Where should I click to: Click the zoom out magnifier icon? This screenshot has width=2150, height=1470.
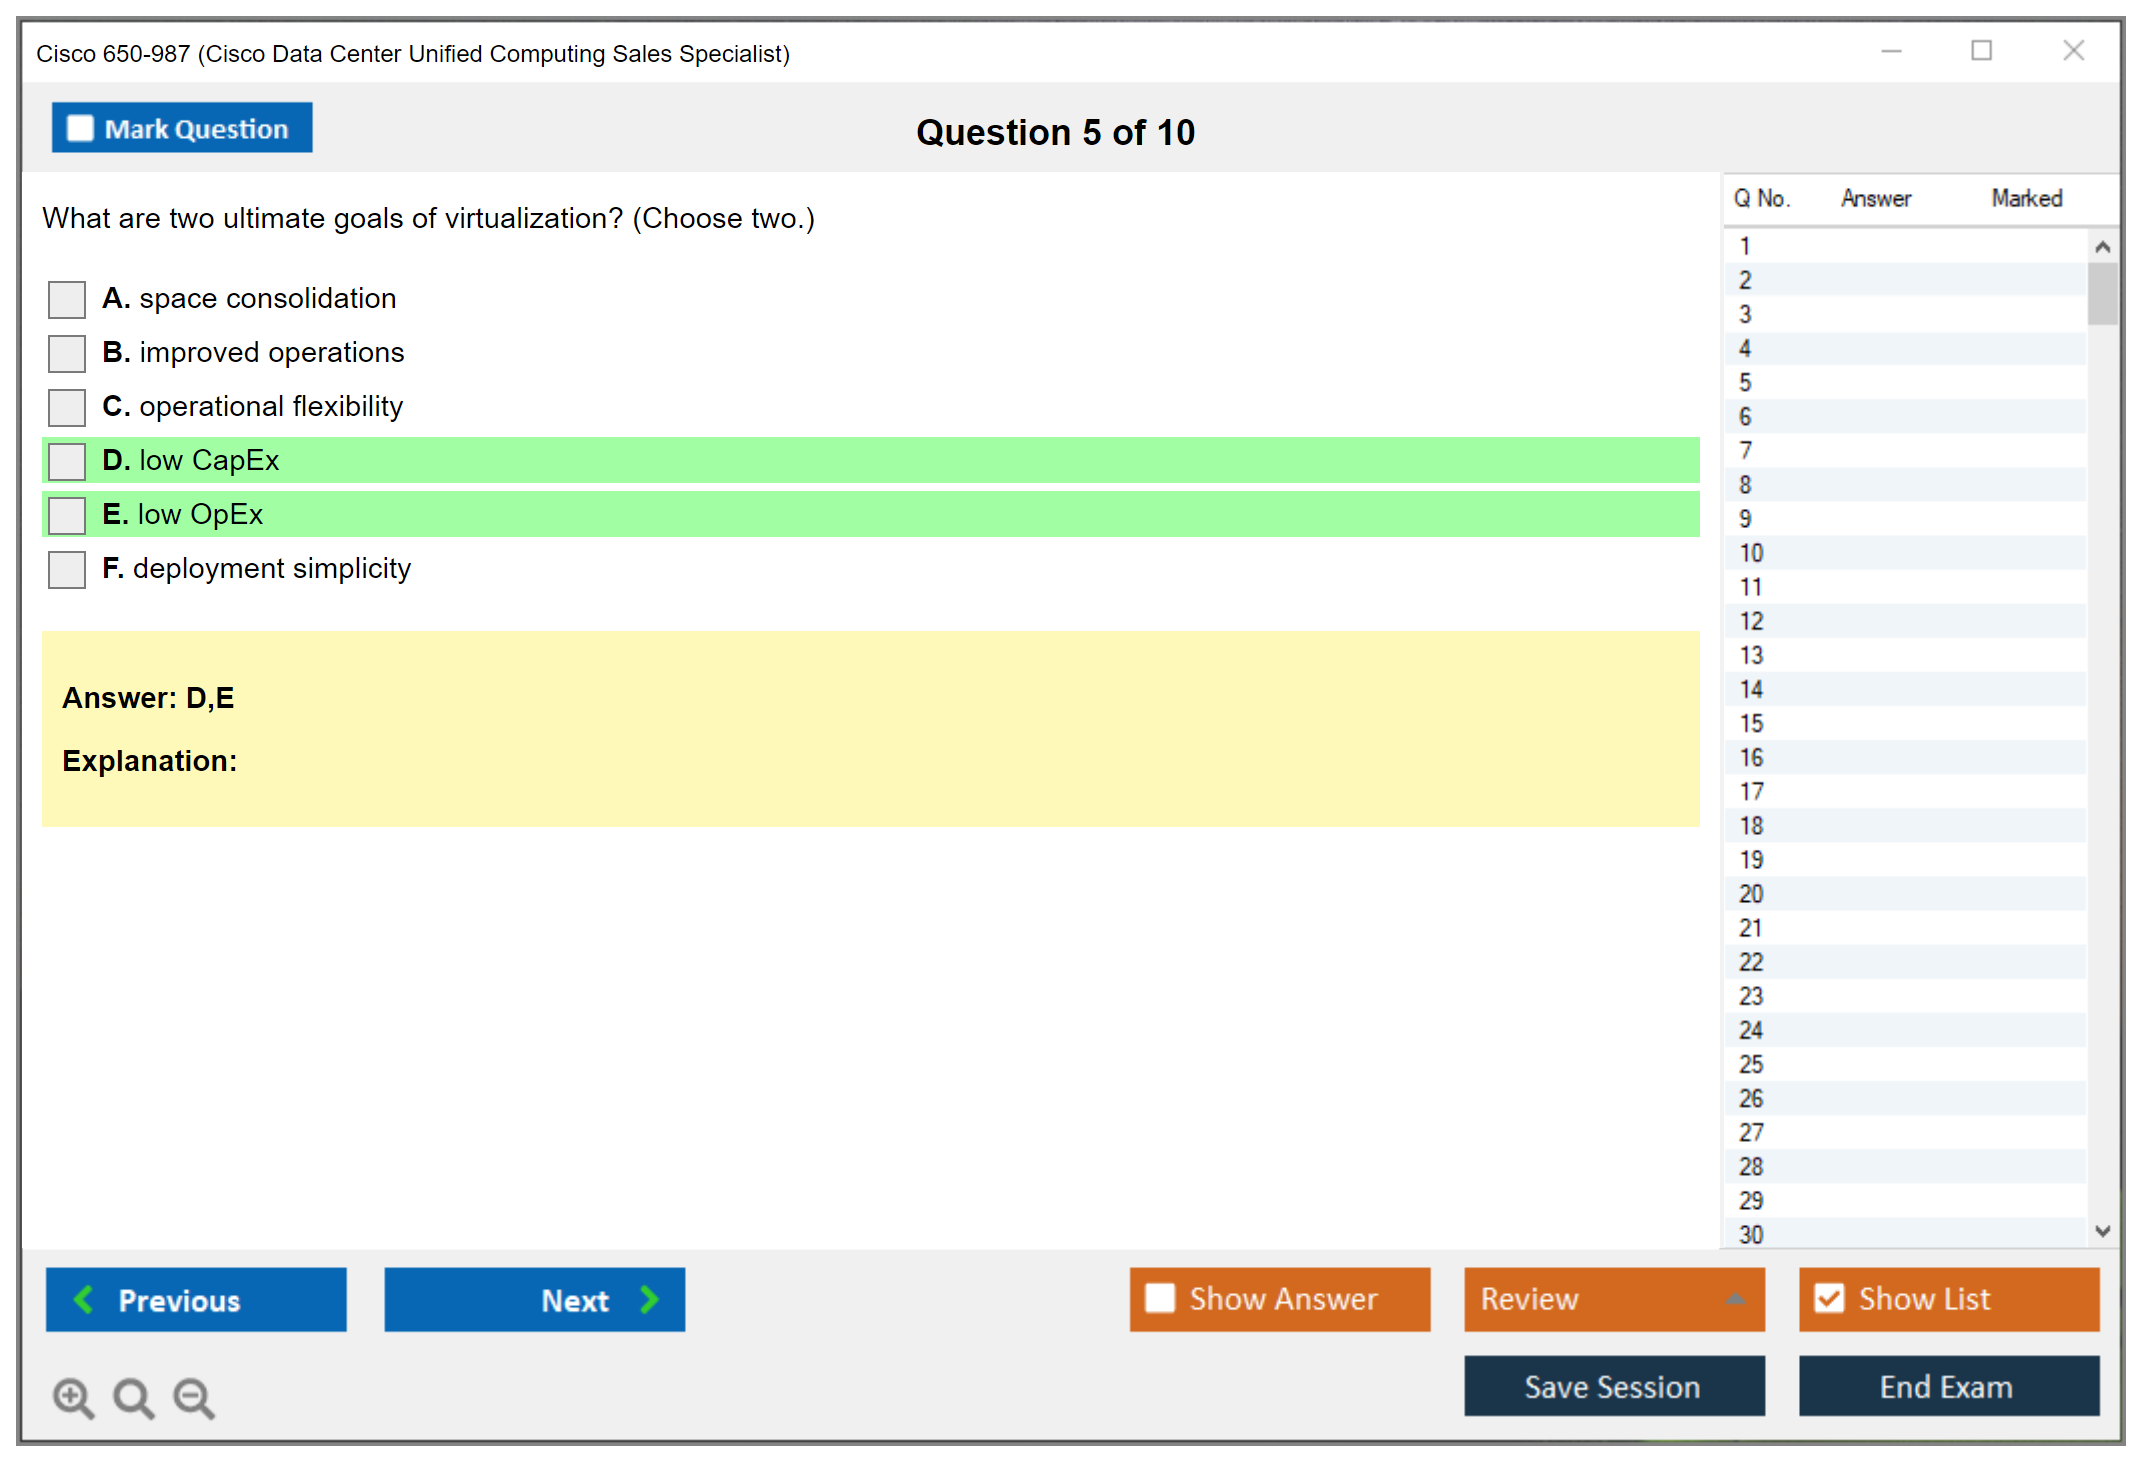[x=193, y=1398]
